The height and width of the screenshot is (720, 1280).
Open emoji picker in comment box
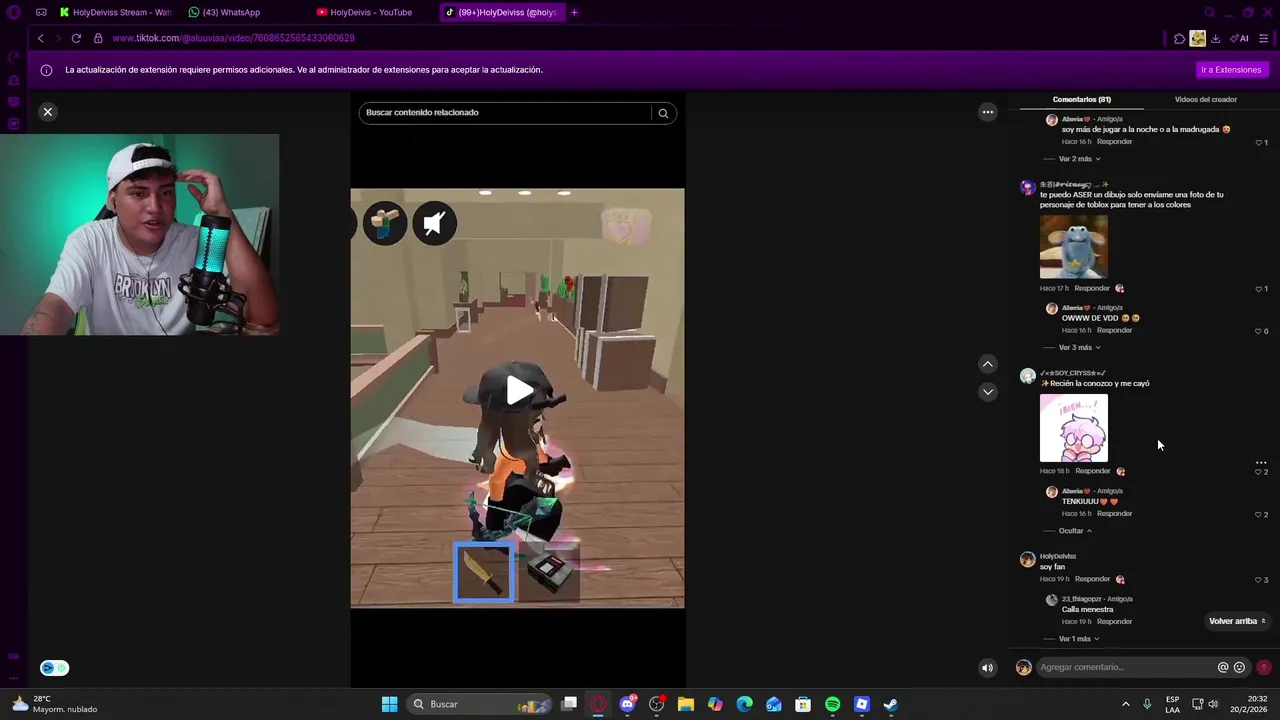coord(1240,667)
